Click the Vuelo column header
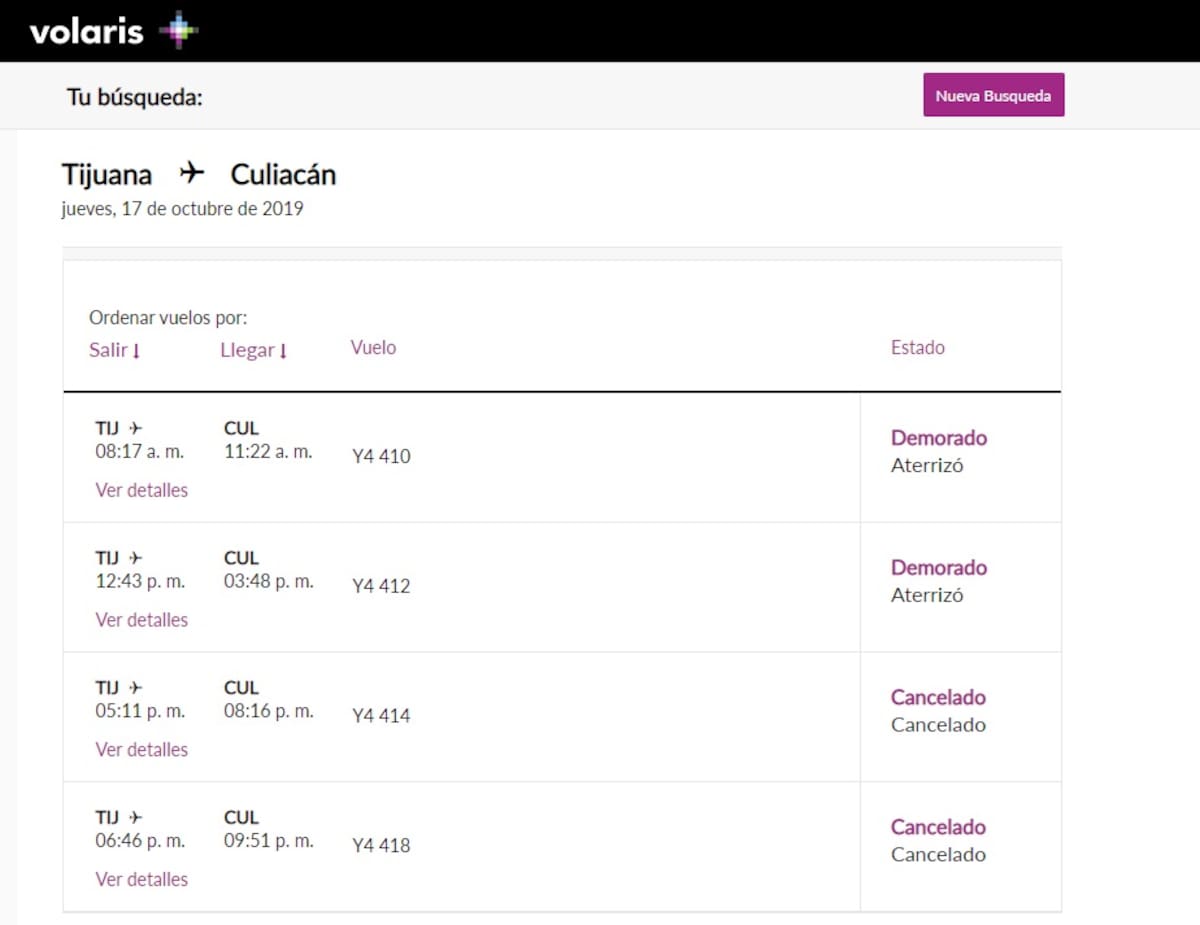The width and height of the screenshot is (1200, 925). point(373,348)
